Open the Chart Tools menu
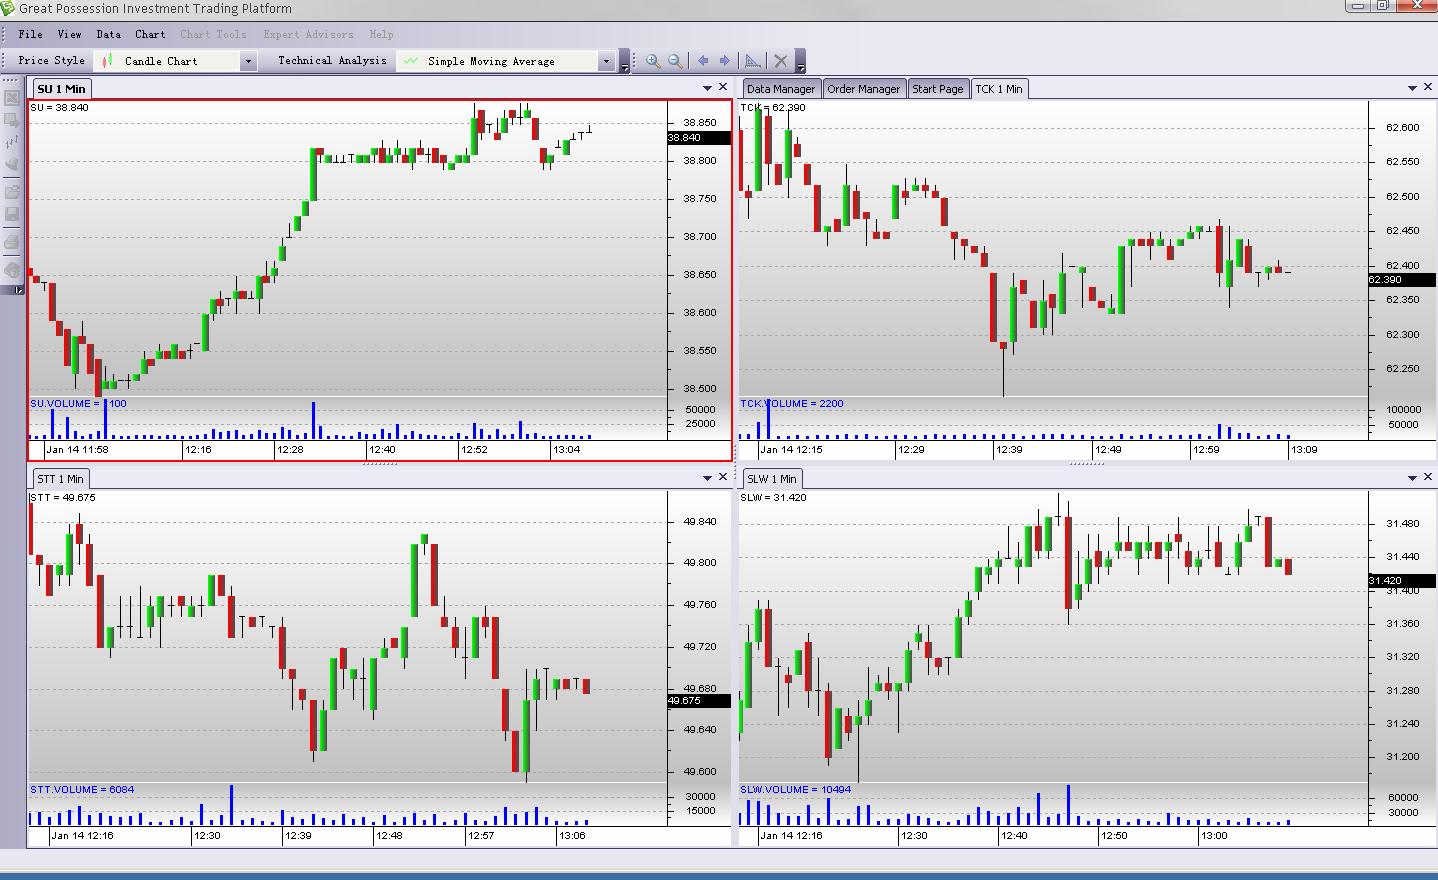Screen dimensions: 1438x880 tap(213, 34)
